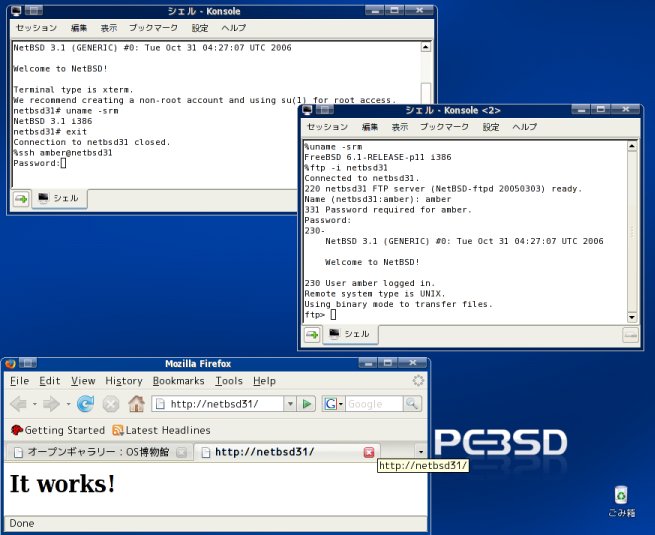Open ヘルプ menu in first Konsole
Screen dimensions: 655x535
click(x=234, y=28)
